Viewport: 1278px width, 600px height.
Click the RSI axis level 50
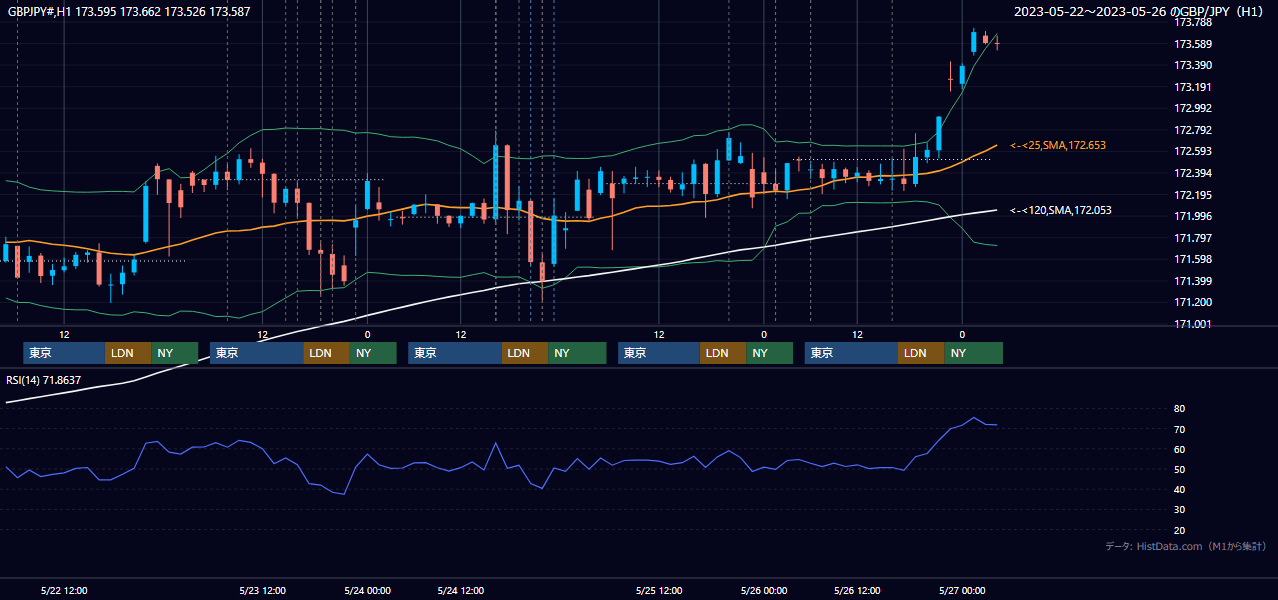(x=1179, y=469)
